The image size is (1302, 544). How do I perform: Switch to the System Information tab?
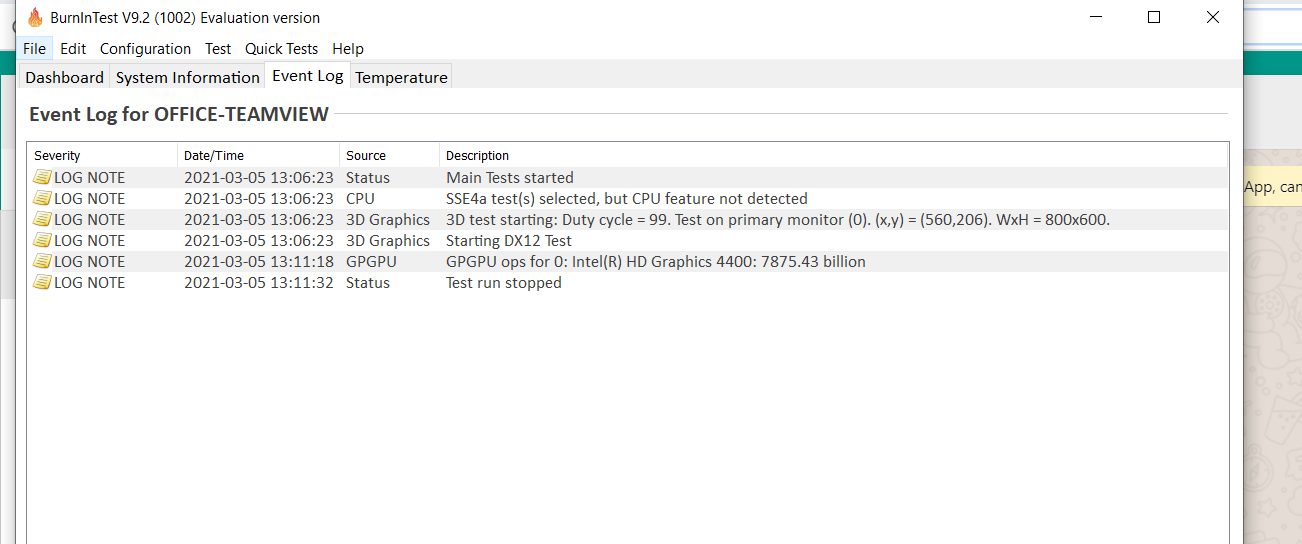pos(187,77)
